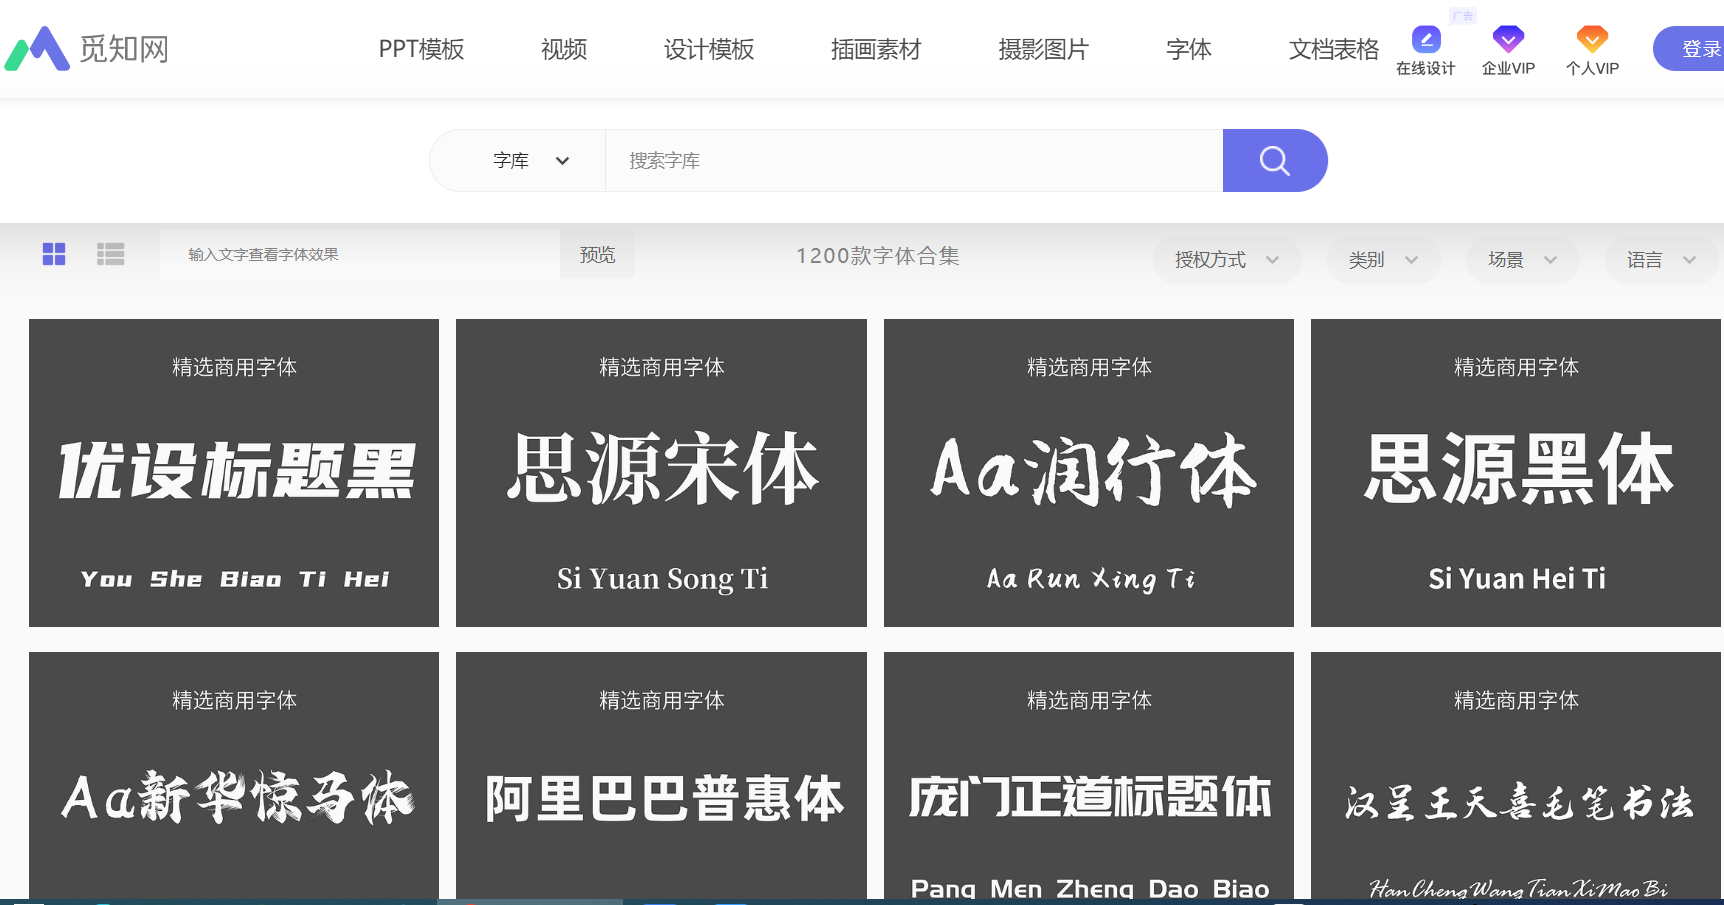This screenshot has width=1724, height=905.
Task: Open the 场景 filter dropdown
Action: (1521, 260)
